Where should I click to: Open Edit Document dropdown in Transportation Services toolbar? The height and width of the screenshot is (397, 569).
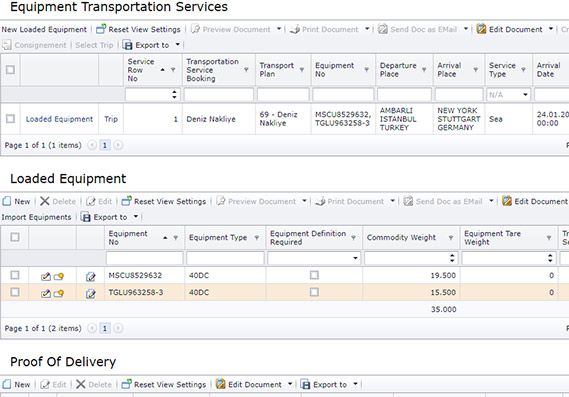tap(551, 29)
